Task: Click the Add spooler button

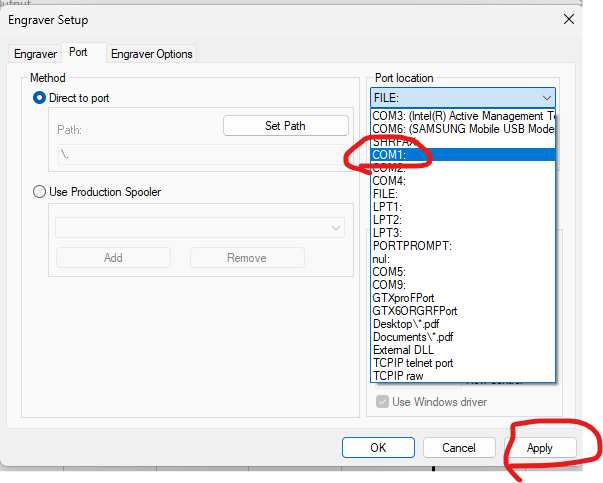Action: click(113, 258)
